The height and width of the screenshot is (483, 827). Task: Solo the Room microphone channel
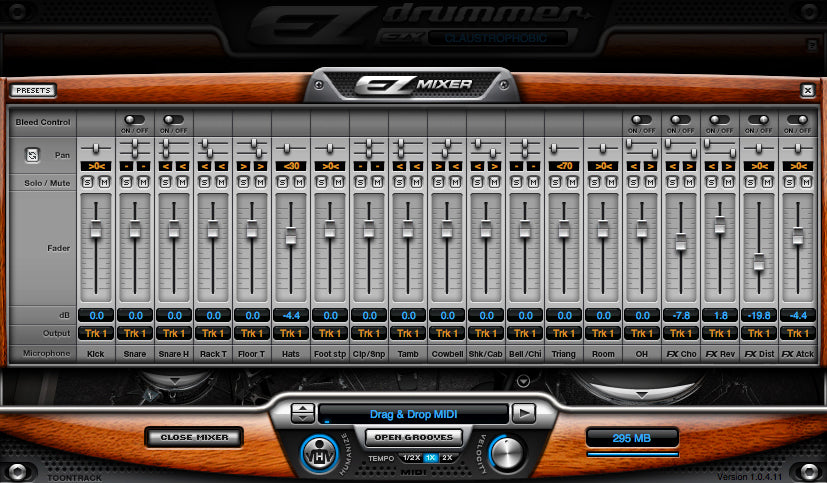point(596,182)
